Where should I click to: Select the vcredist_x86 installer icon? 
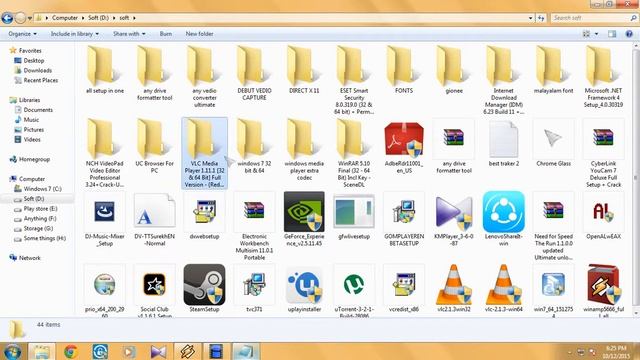pyautogui.click(x=404, y=284)
